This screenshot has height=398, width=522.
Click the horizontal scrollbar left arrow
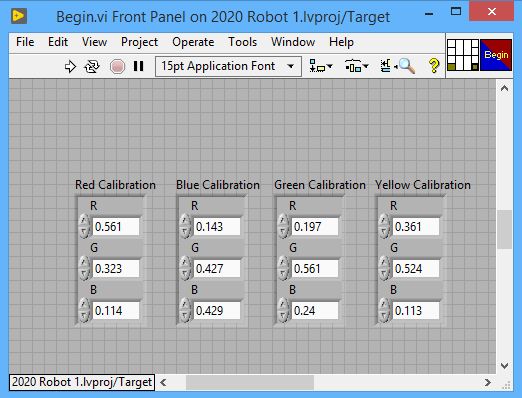(x=163, y=382)
